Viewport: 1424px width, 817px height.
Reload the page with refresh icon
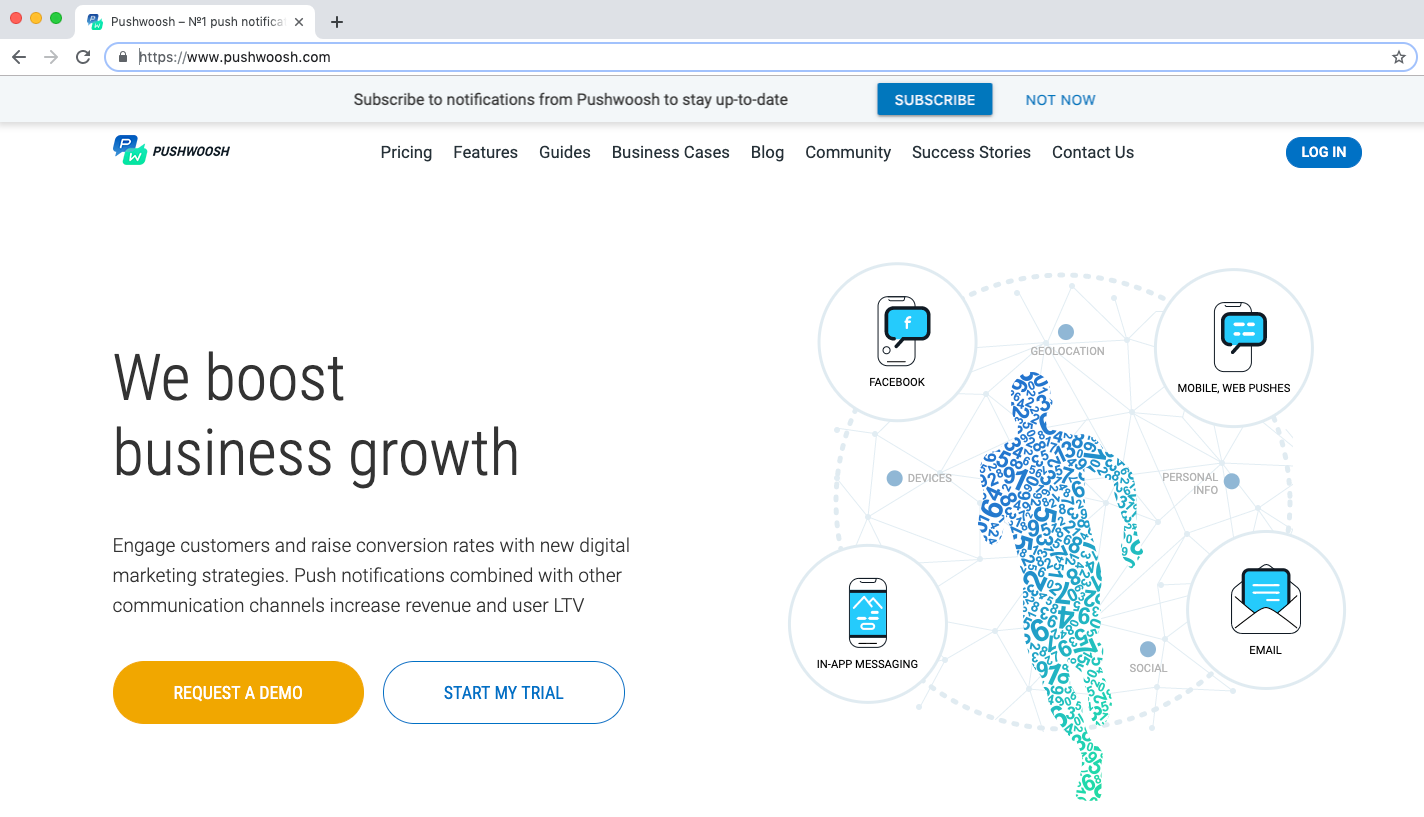click(x=83, y=57)
